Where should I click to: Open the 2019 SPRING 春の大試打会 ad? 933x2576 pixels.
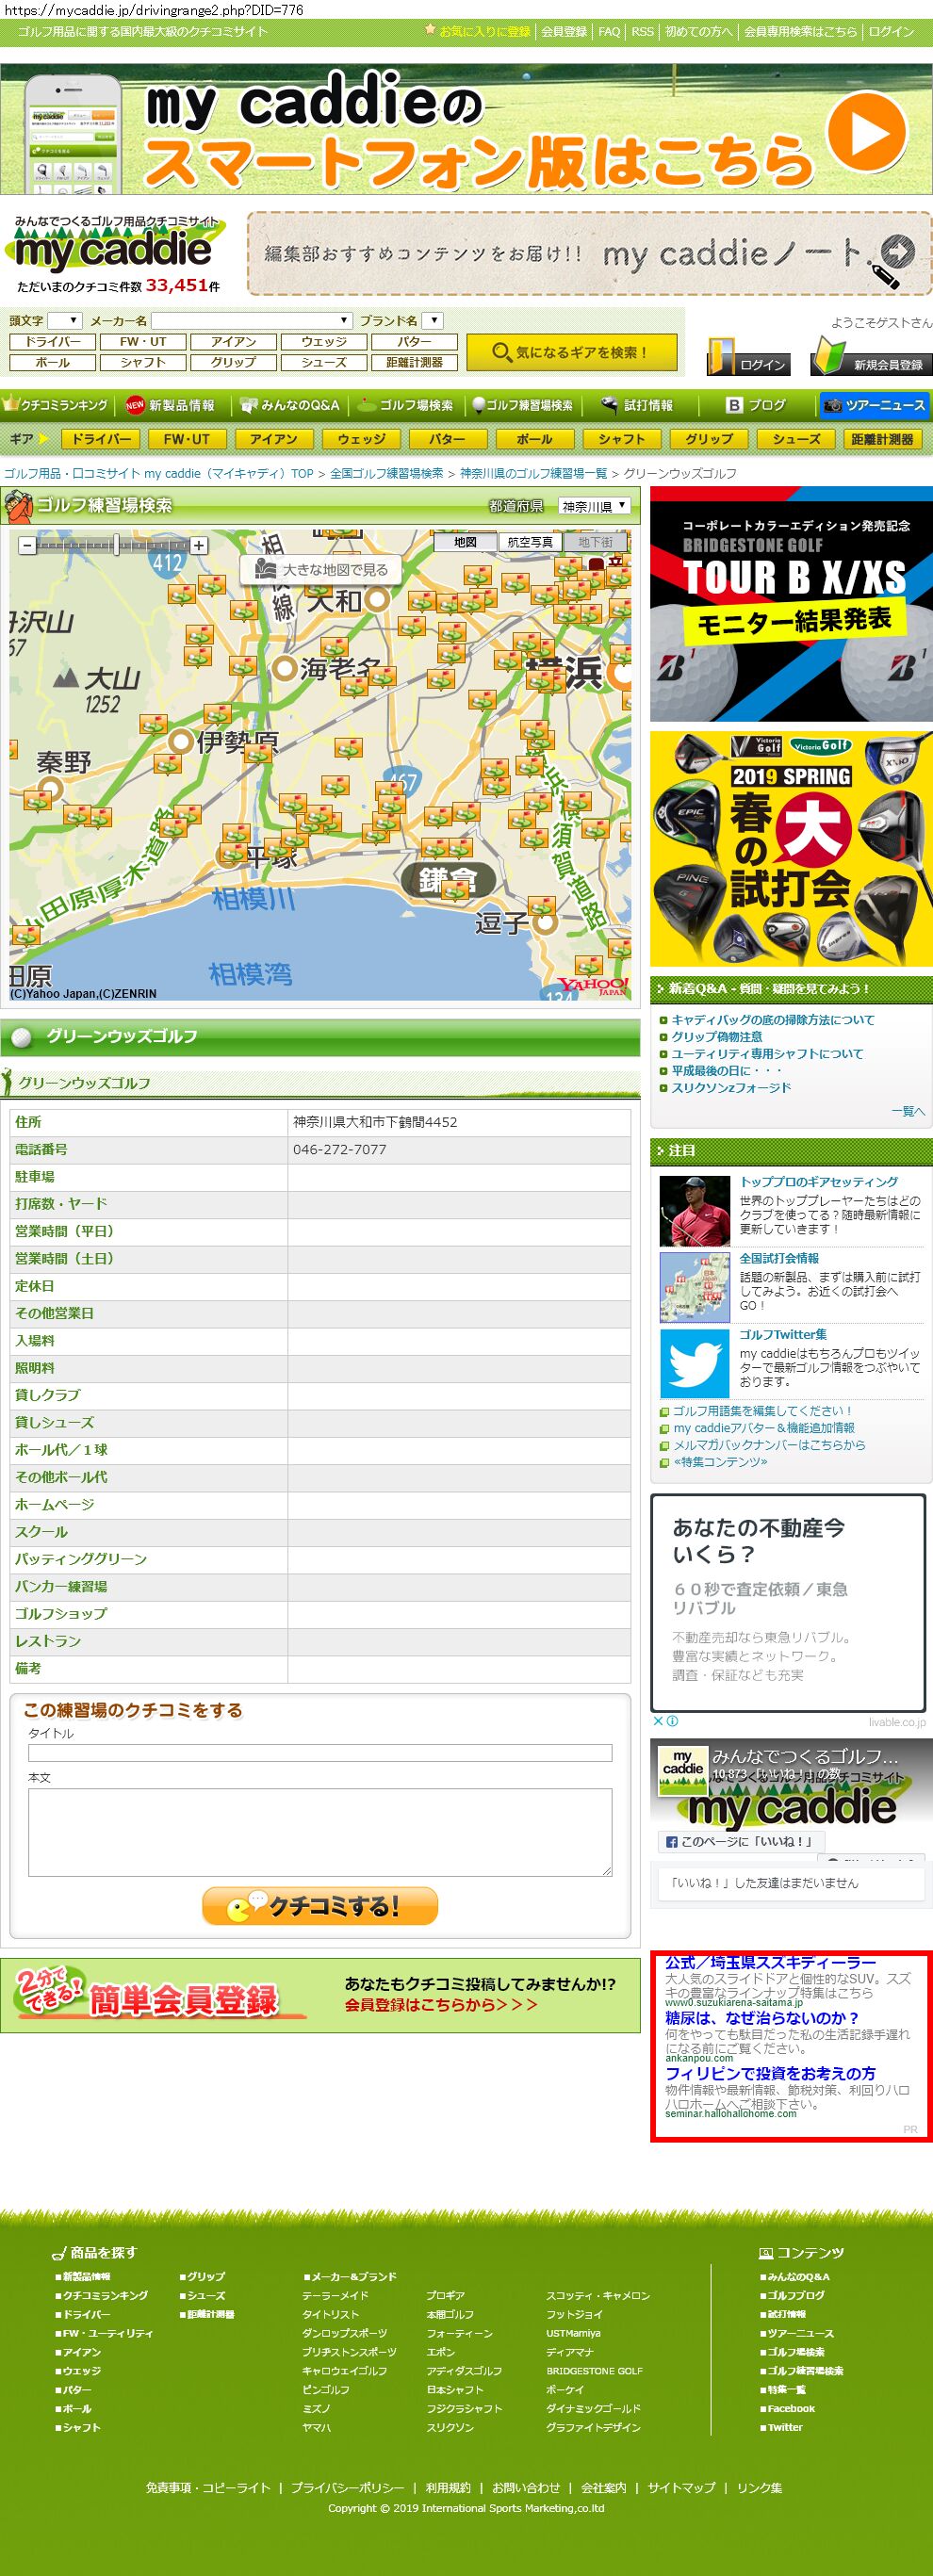pos(791,848)
